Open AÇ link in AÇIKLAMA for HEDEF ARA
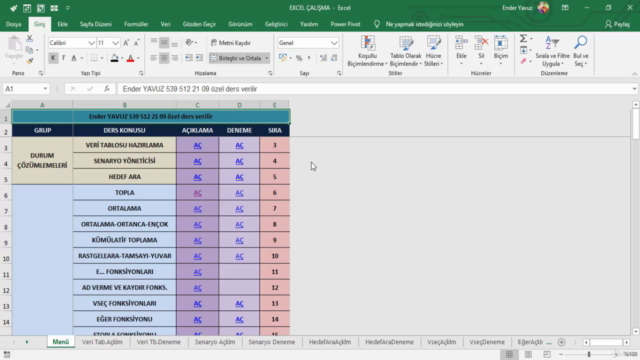Screen dimensions: 640x360 [x=198, y=177]
